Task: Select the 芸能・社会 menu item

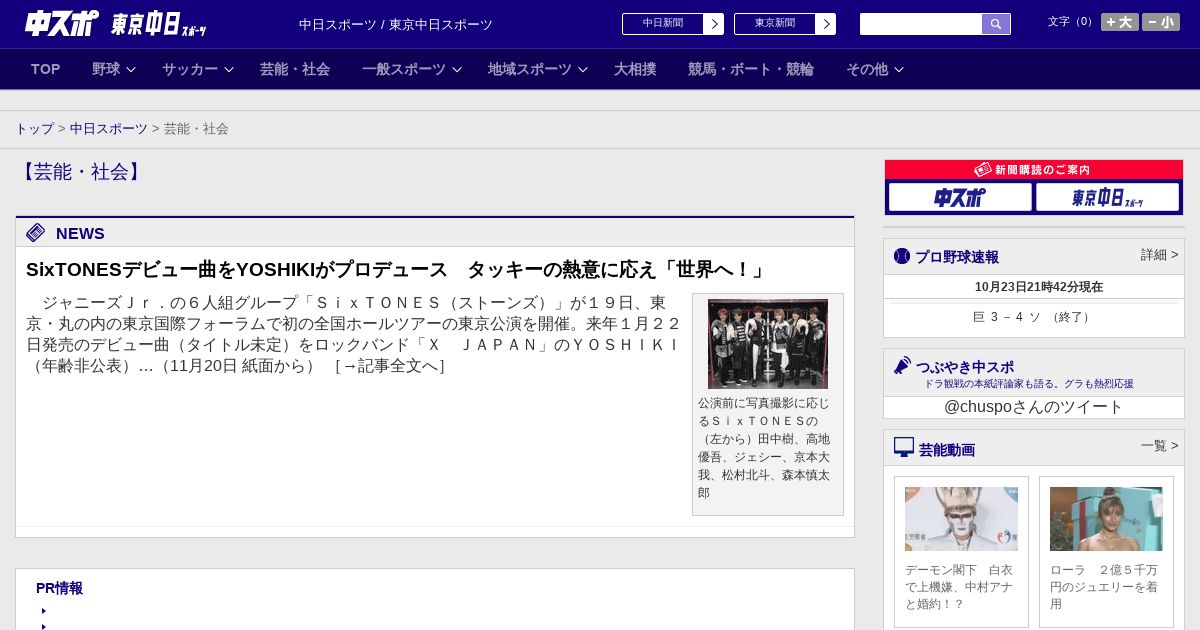Action: click(295, 69)
